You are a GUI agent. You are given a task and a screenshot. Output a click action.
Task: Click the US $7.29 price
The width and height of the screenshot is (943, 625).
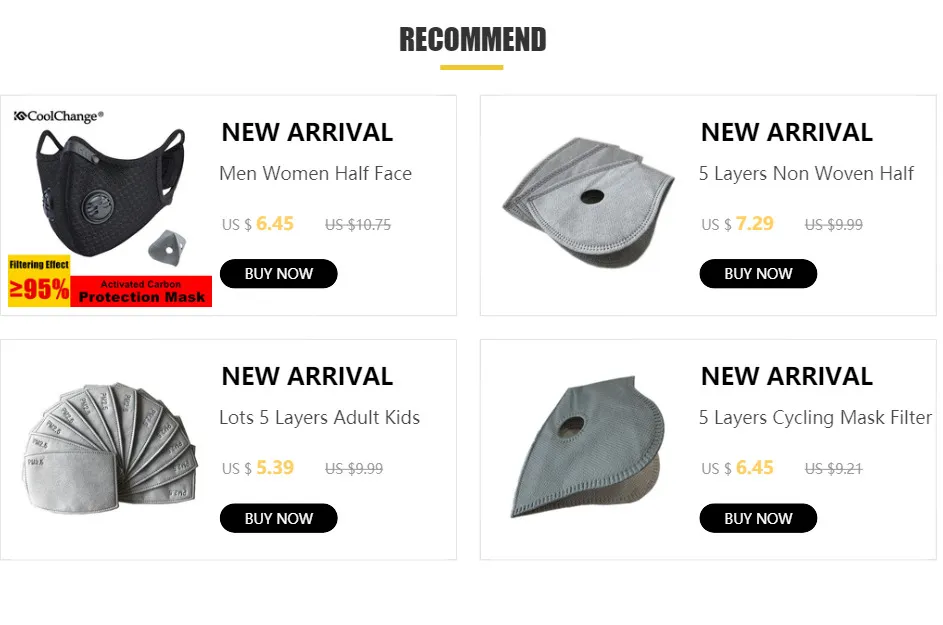(737, 224)
